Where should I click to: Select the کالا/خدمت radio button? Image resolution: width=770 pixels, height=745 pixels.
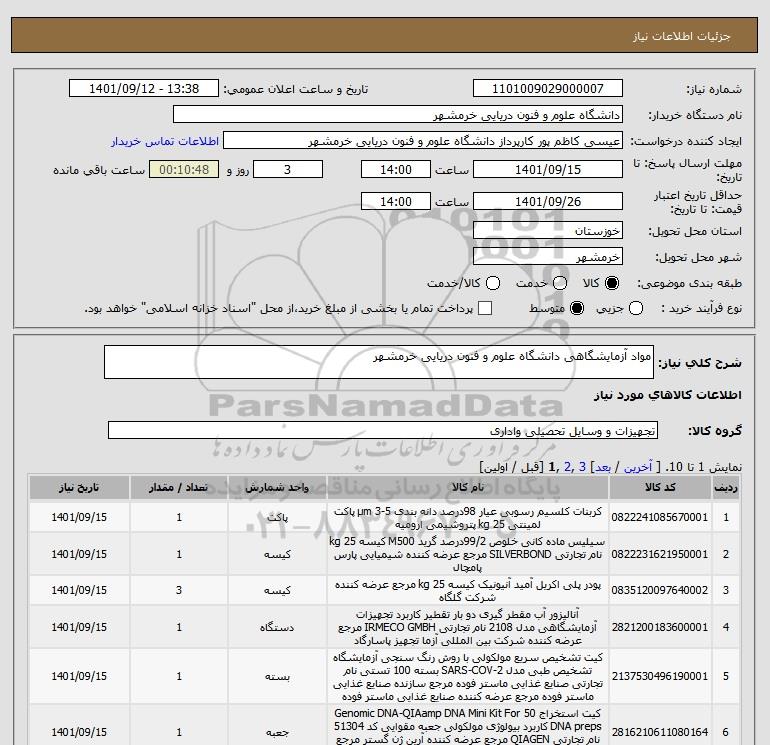click(x=493, y=283)
